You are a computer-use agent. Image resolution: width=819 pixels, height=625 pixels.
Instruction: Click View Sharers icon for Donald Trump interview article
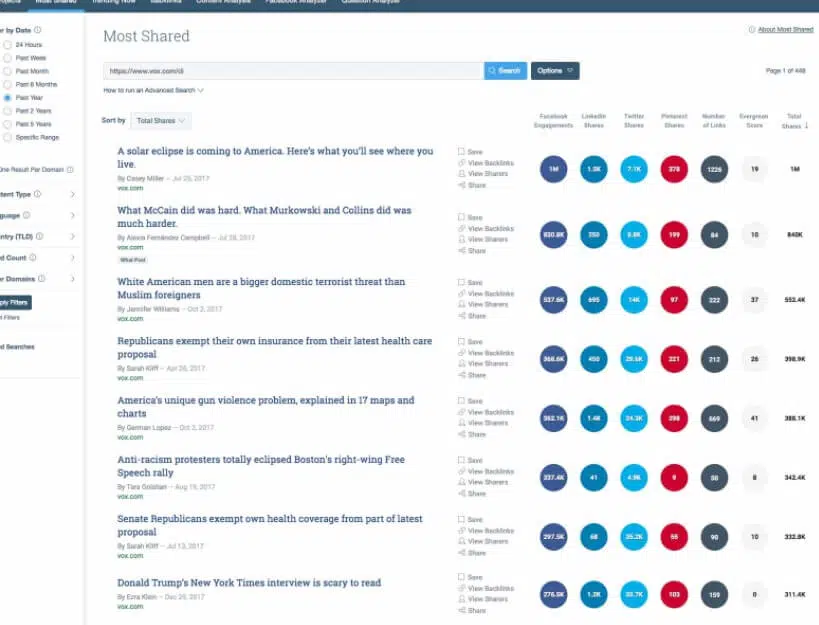click(462, 600)
